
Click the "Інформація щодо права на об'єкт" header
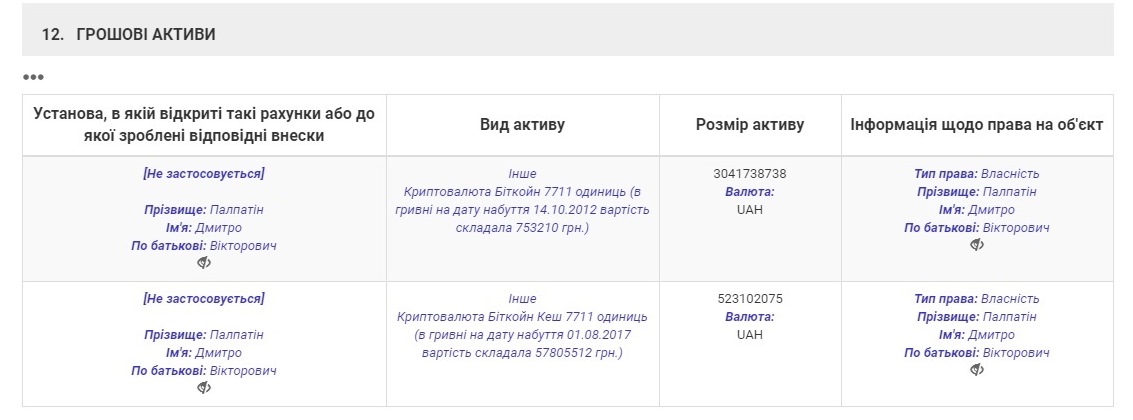pyautogui.click(x=976, y=125)
